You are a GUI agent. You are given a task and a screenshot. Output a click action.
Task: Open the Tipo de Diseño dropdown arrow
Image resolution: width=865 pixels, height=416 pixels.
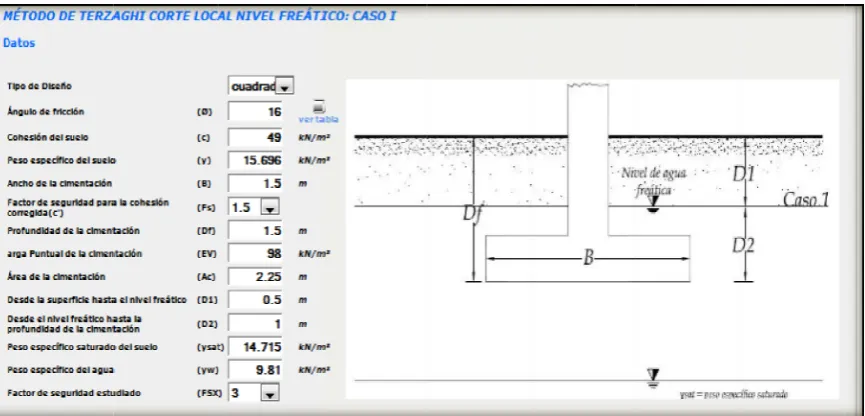tap(285, 87)
